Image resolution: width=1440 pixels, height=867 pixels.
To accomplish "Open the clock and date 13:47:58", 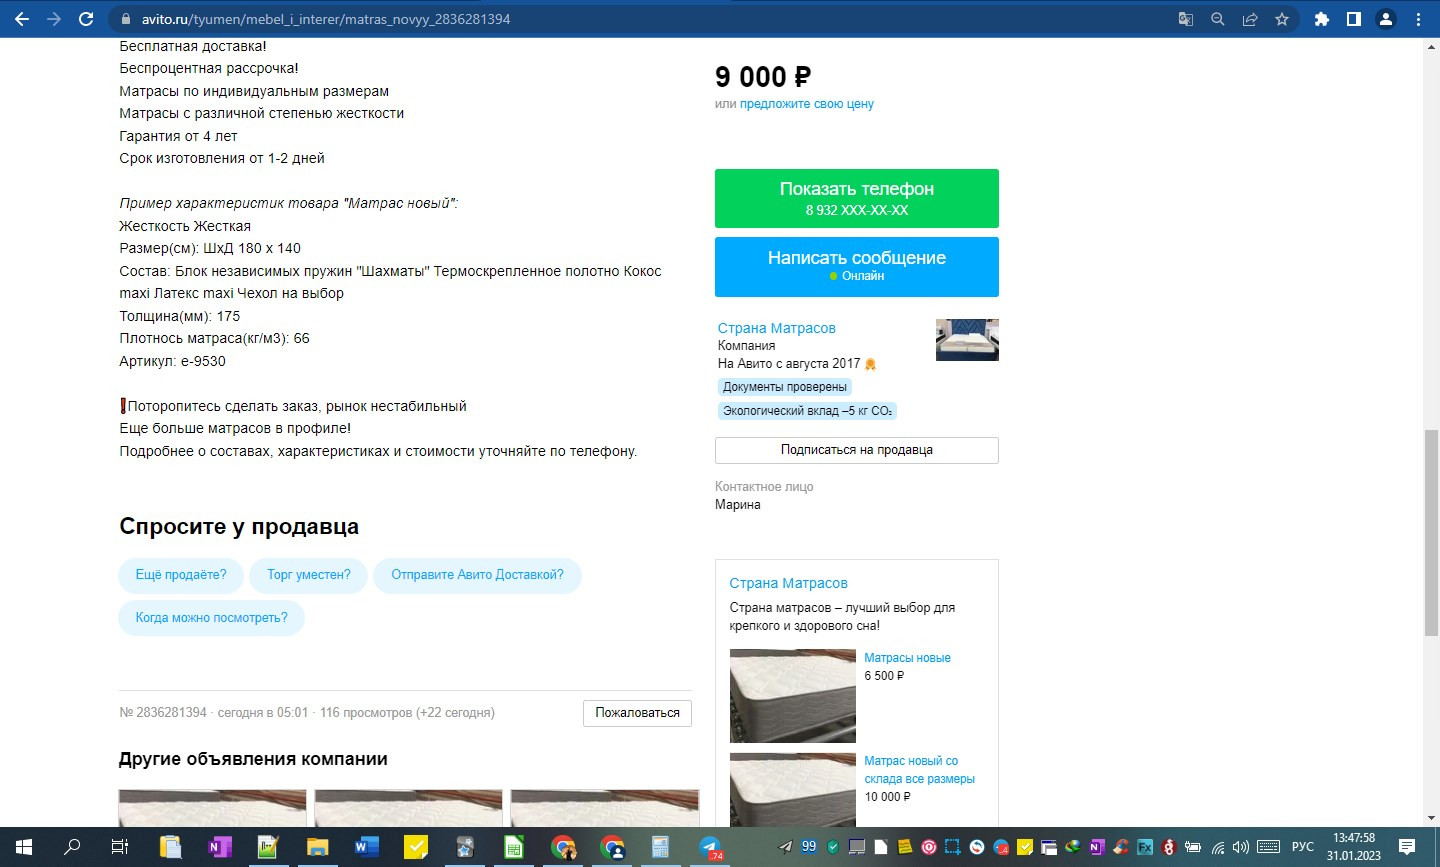I will click(1354, 847).
